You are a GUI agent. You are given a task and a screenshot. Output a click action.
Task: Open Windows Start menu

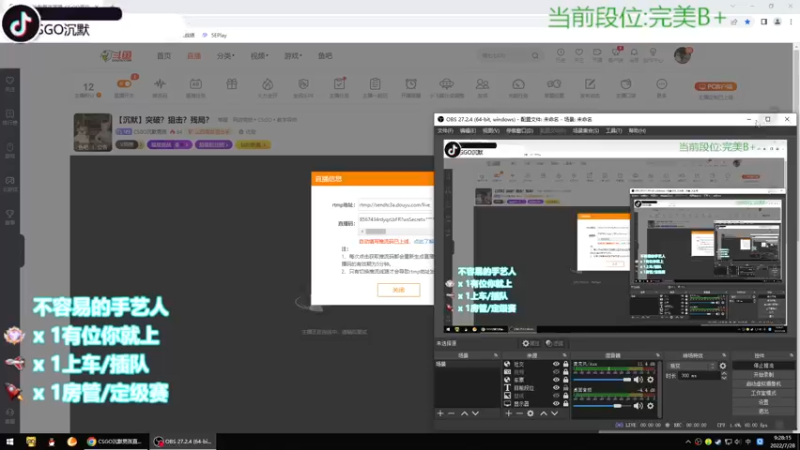[10, 442]
